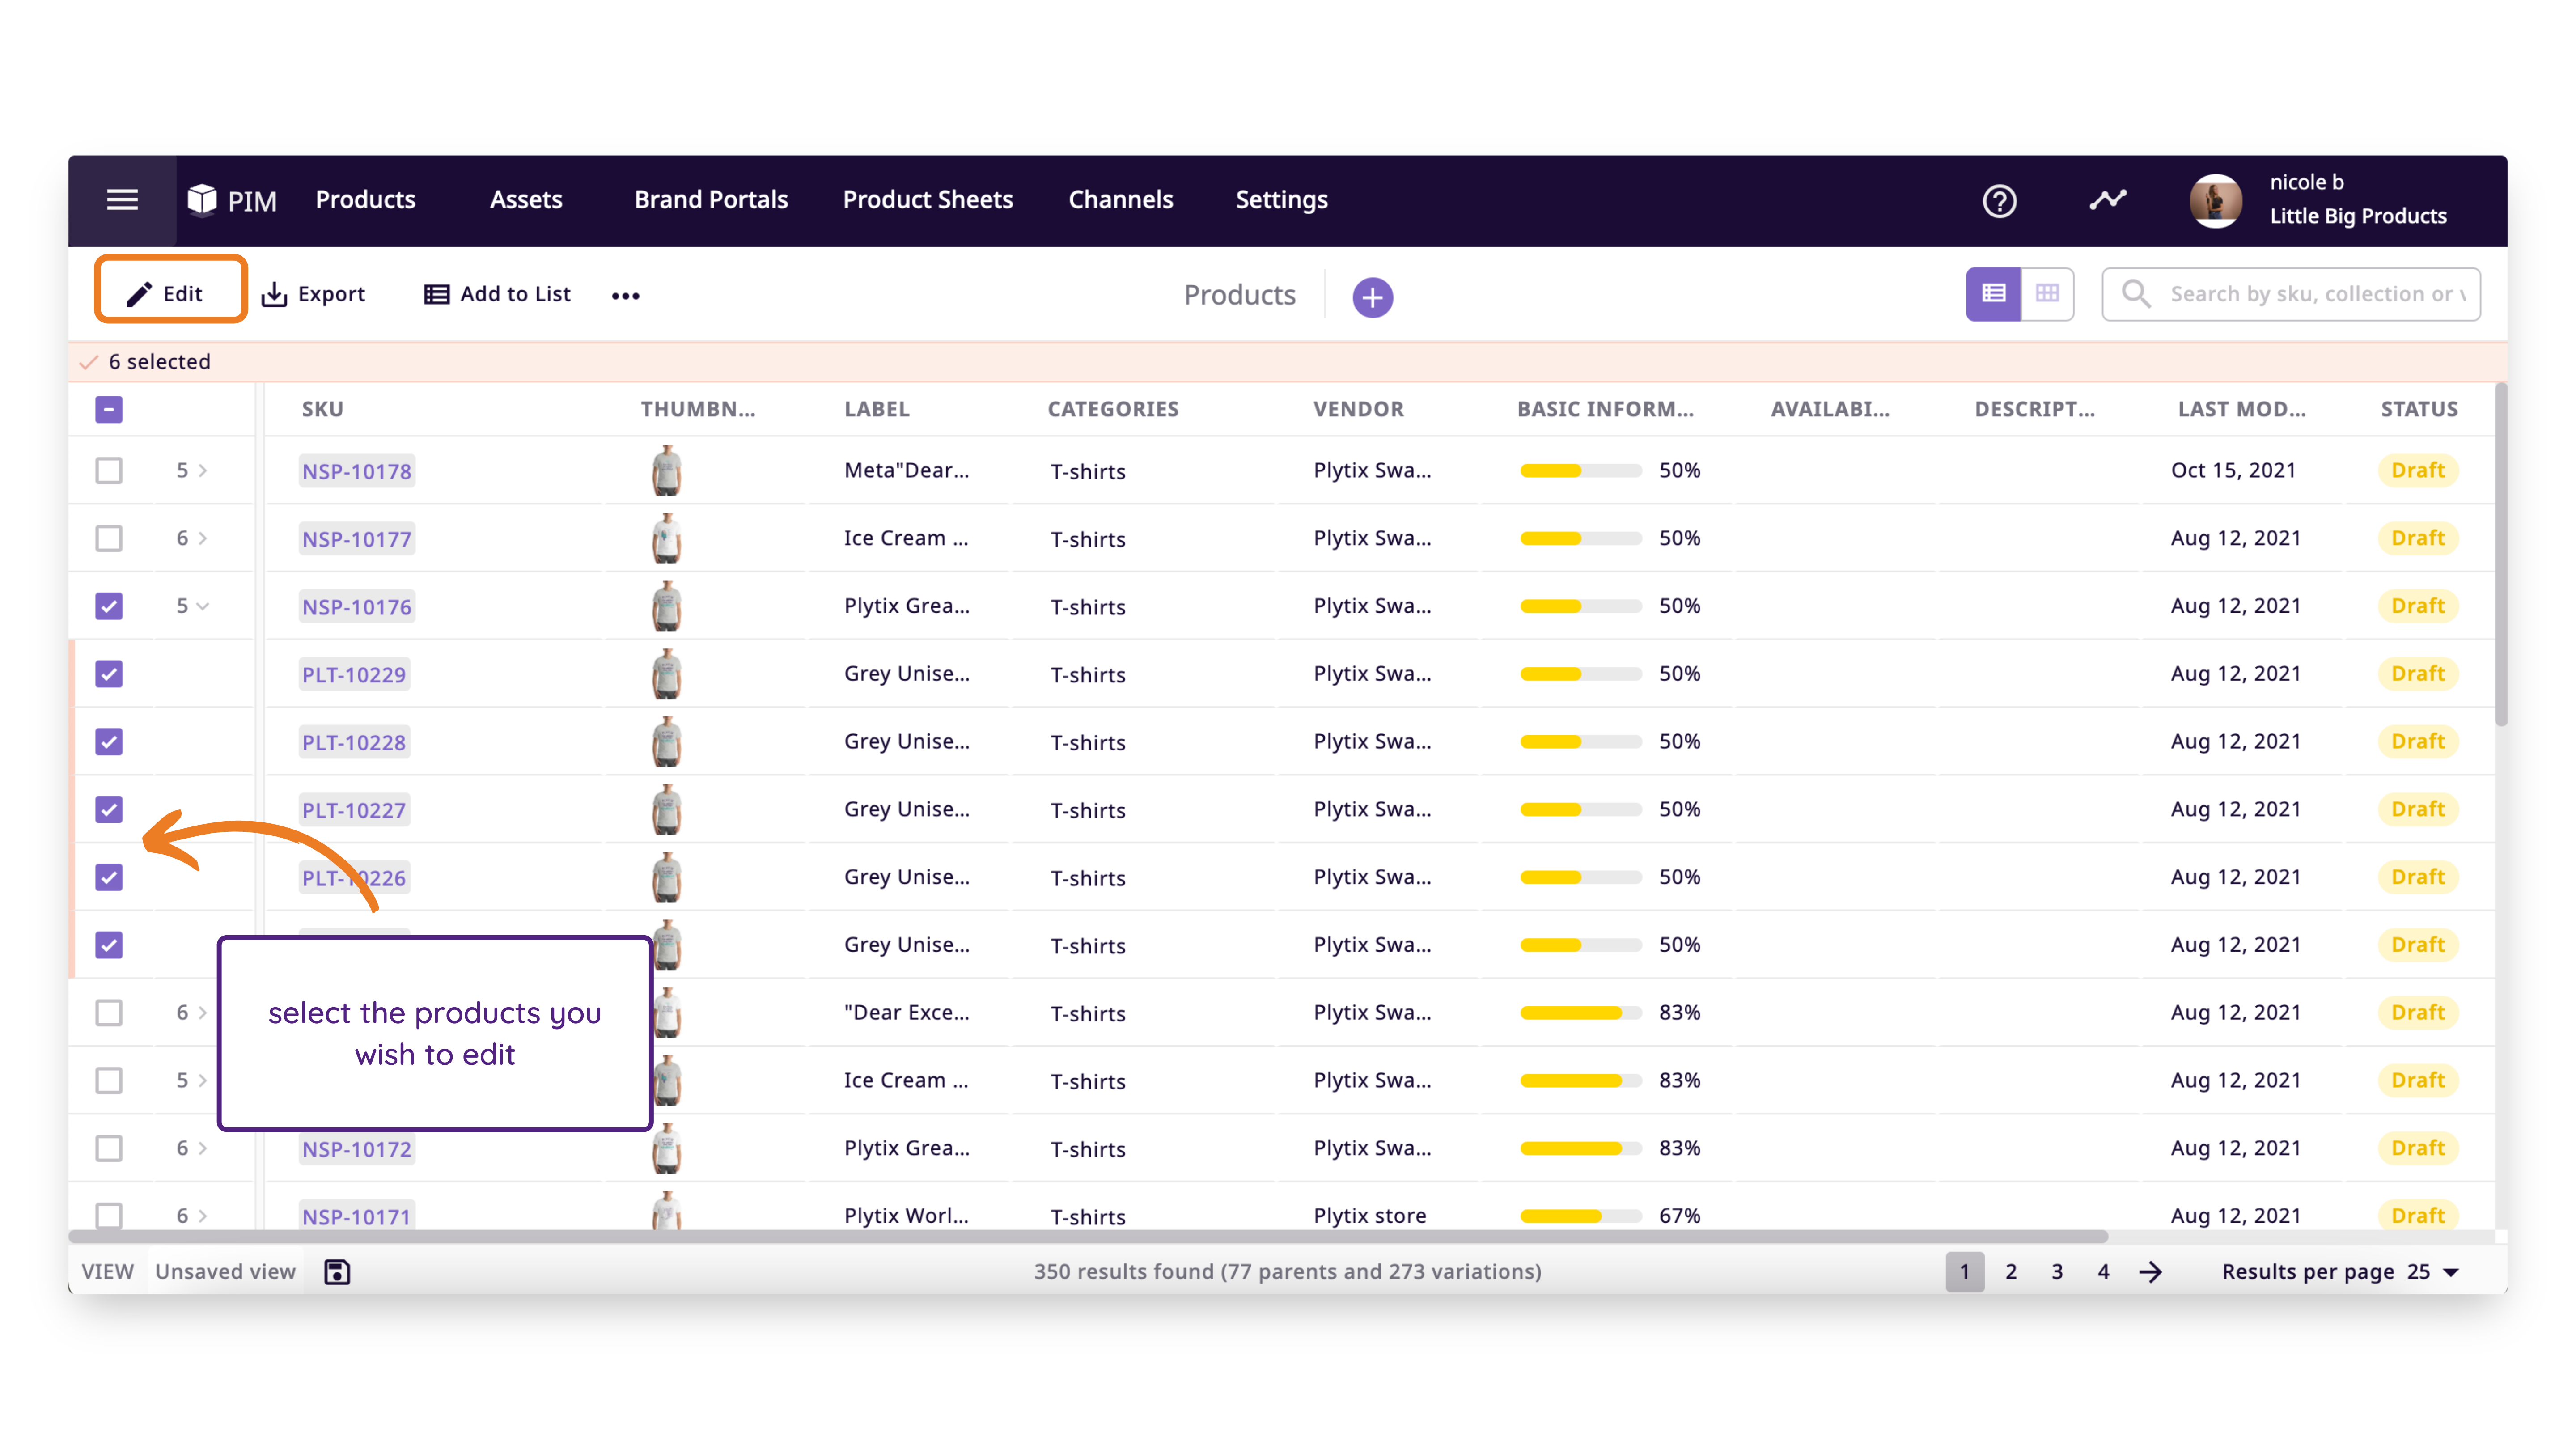Click the purple plus add product button
Screen dimensions: 2576x1449
(1372, 297)
